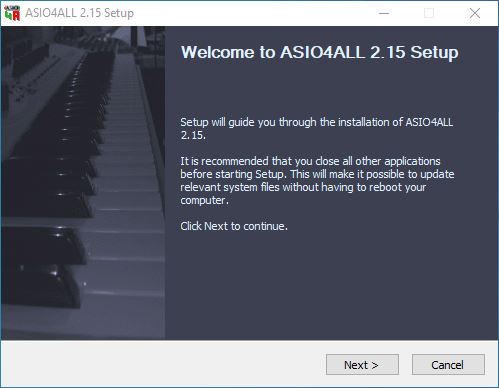The image size is (499, 388).
Task: Click the ASIO4ALL 2.15 Setup title text
Action: [x=79, y=13]
